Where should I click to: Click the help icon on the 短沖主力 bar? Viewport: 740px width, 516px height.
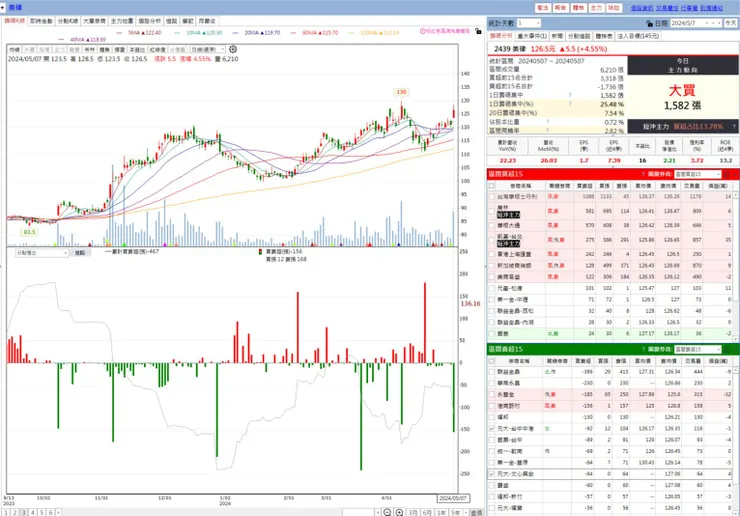coord(734,127)
